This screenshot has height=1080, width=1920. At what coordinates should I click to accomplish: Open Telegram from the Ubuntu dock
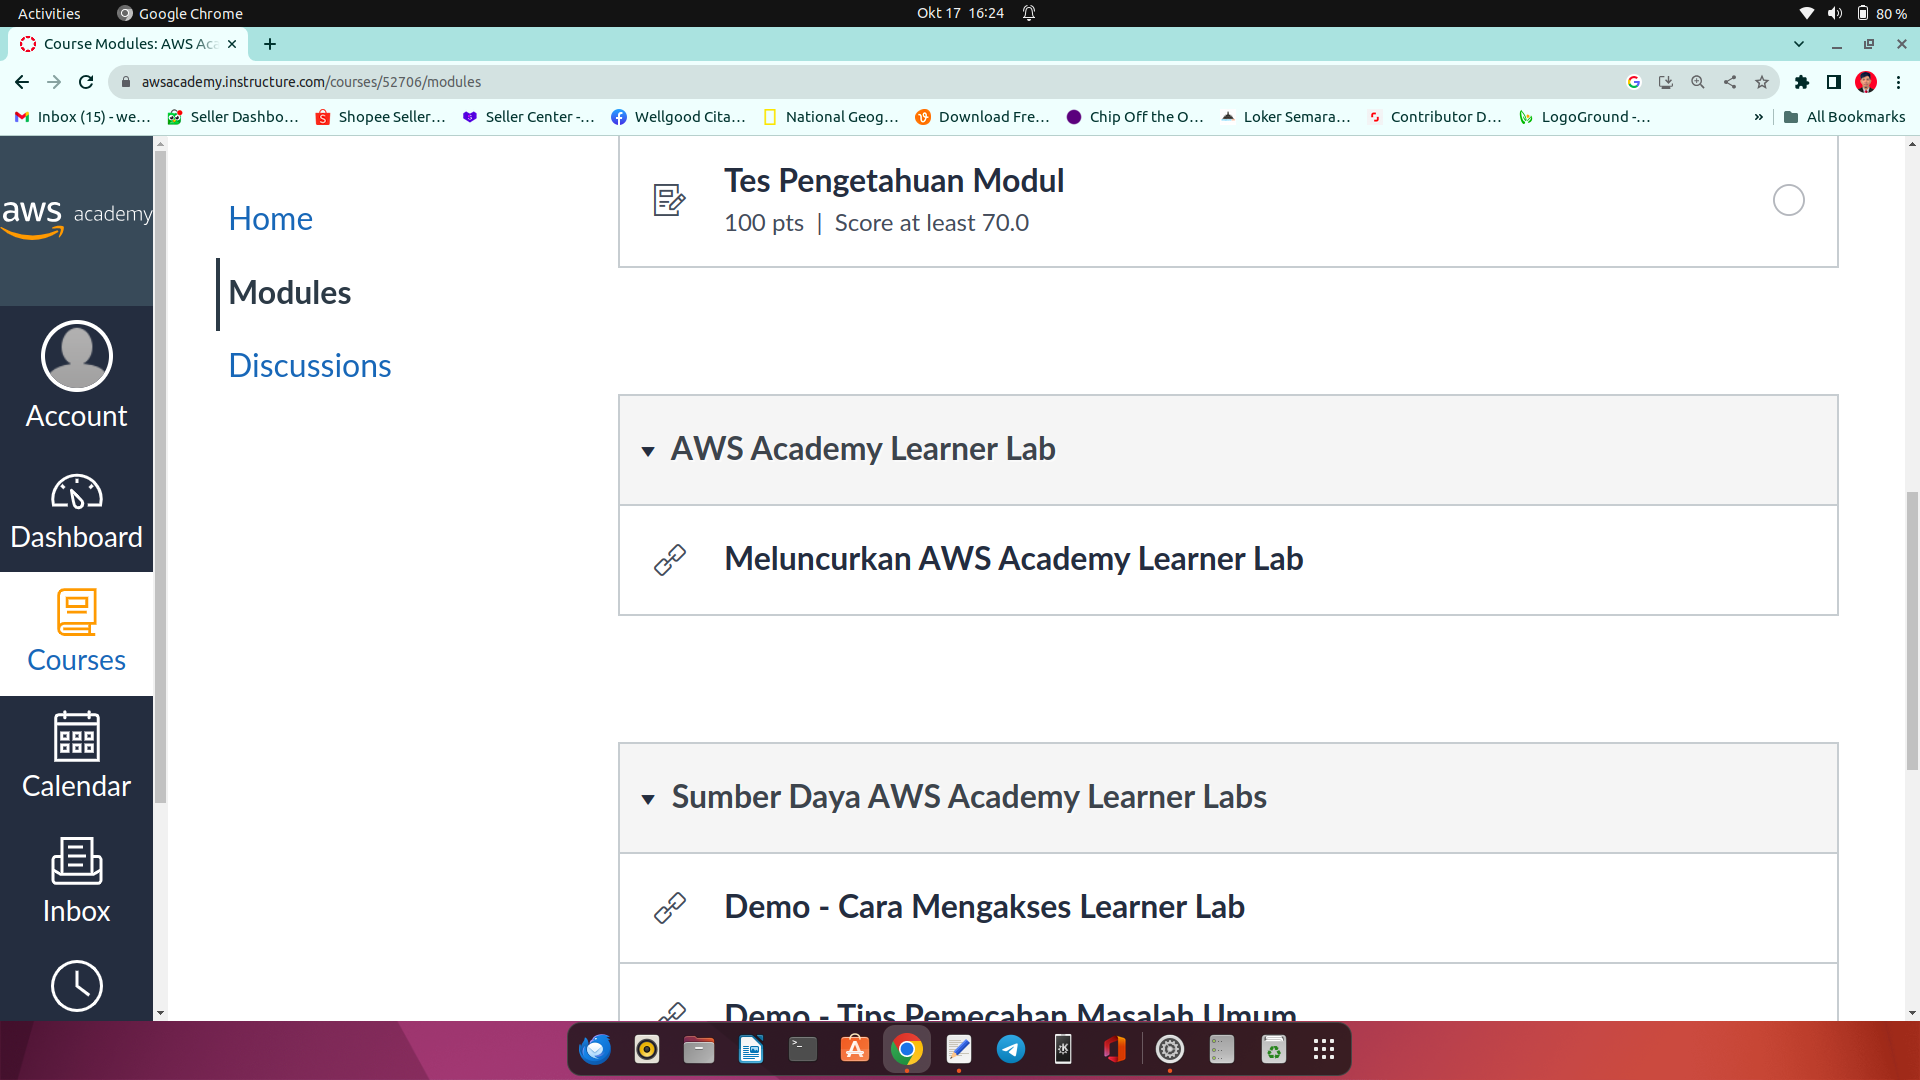click(x=1011, y=1049)
